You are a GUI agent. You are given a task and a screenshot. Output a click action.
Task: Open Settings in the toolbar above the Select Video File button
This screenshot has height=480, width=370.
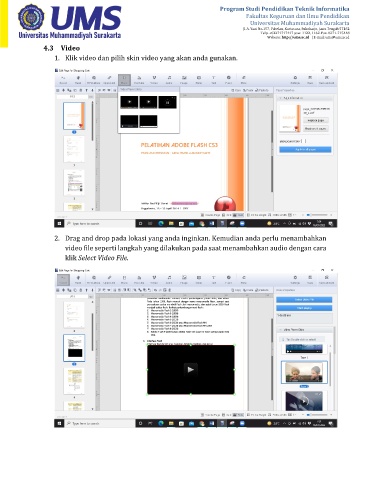click(x=295, y=280)
